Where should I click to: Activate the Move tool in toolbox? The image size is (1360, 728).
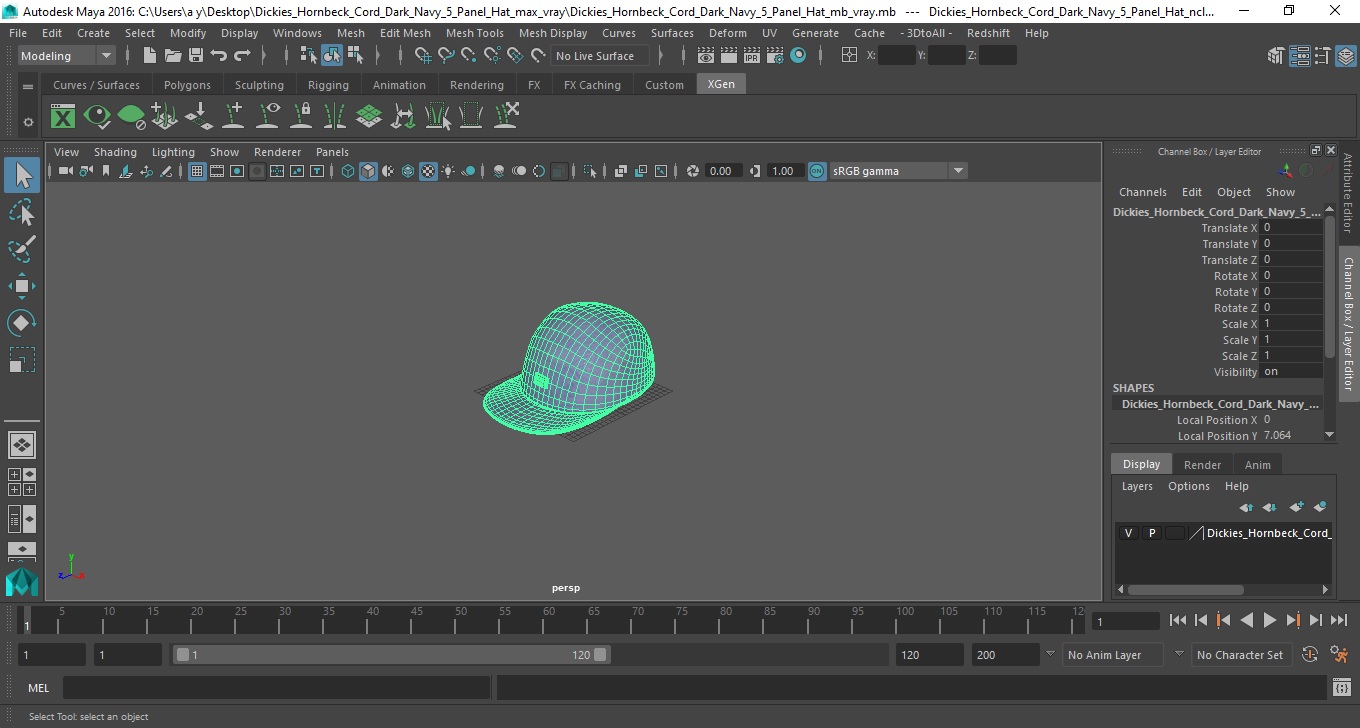click(x=22, y=286)
